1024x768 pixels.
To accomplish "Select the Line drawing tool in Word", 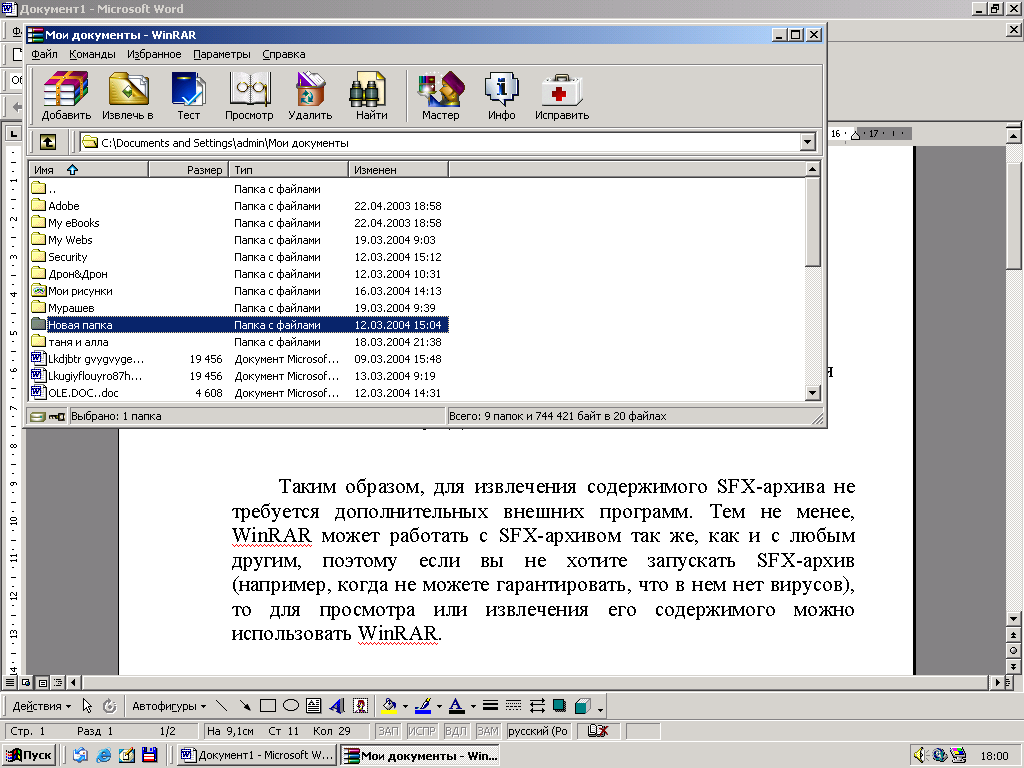I will coord(221,706).
